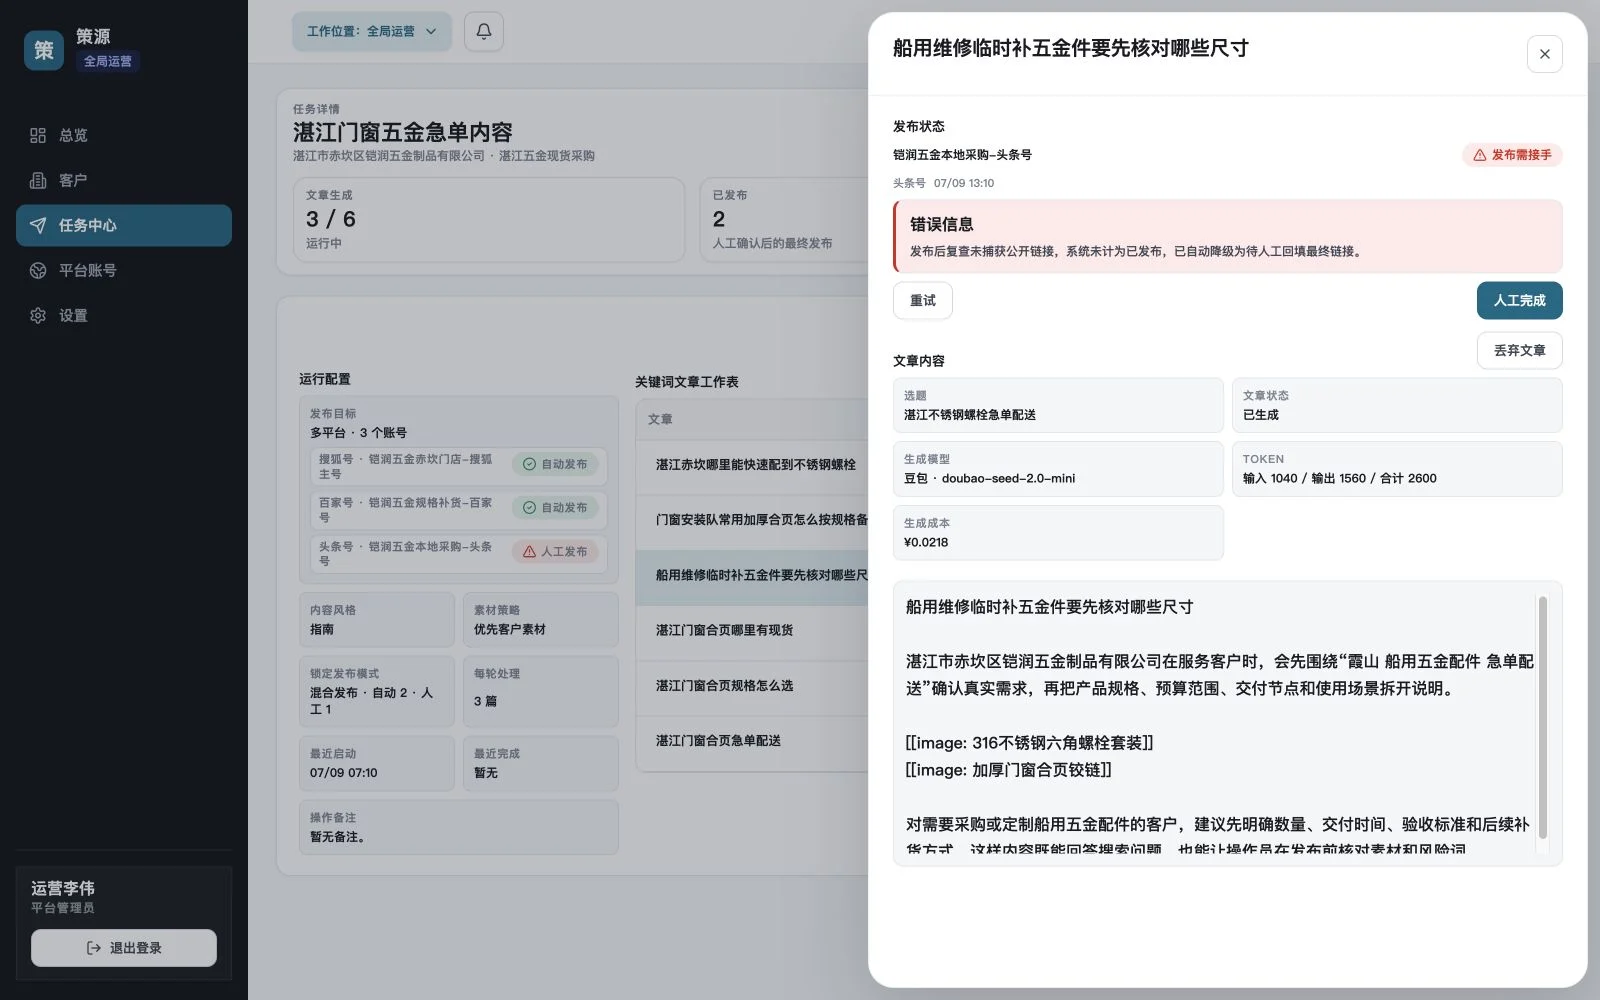
Task: Click the [[image: 316不锈钢六角螺栓套装]] placeholder
Action: click(x=1029, y=743)
